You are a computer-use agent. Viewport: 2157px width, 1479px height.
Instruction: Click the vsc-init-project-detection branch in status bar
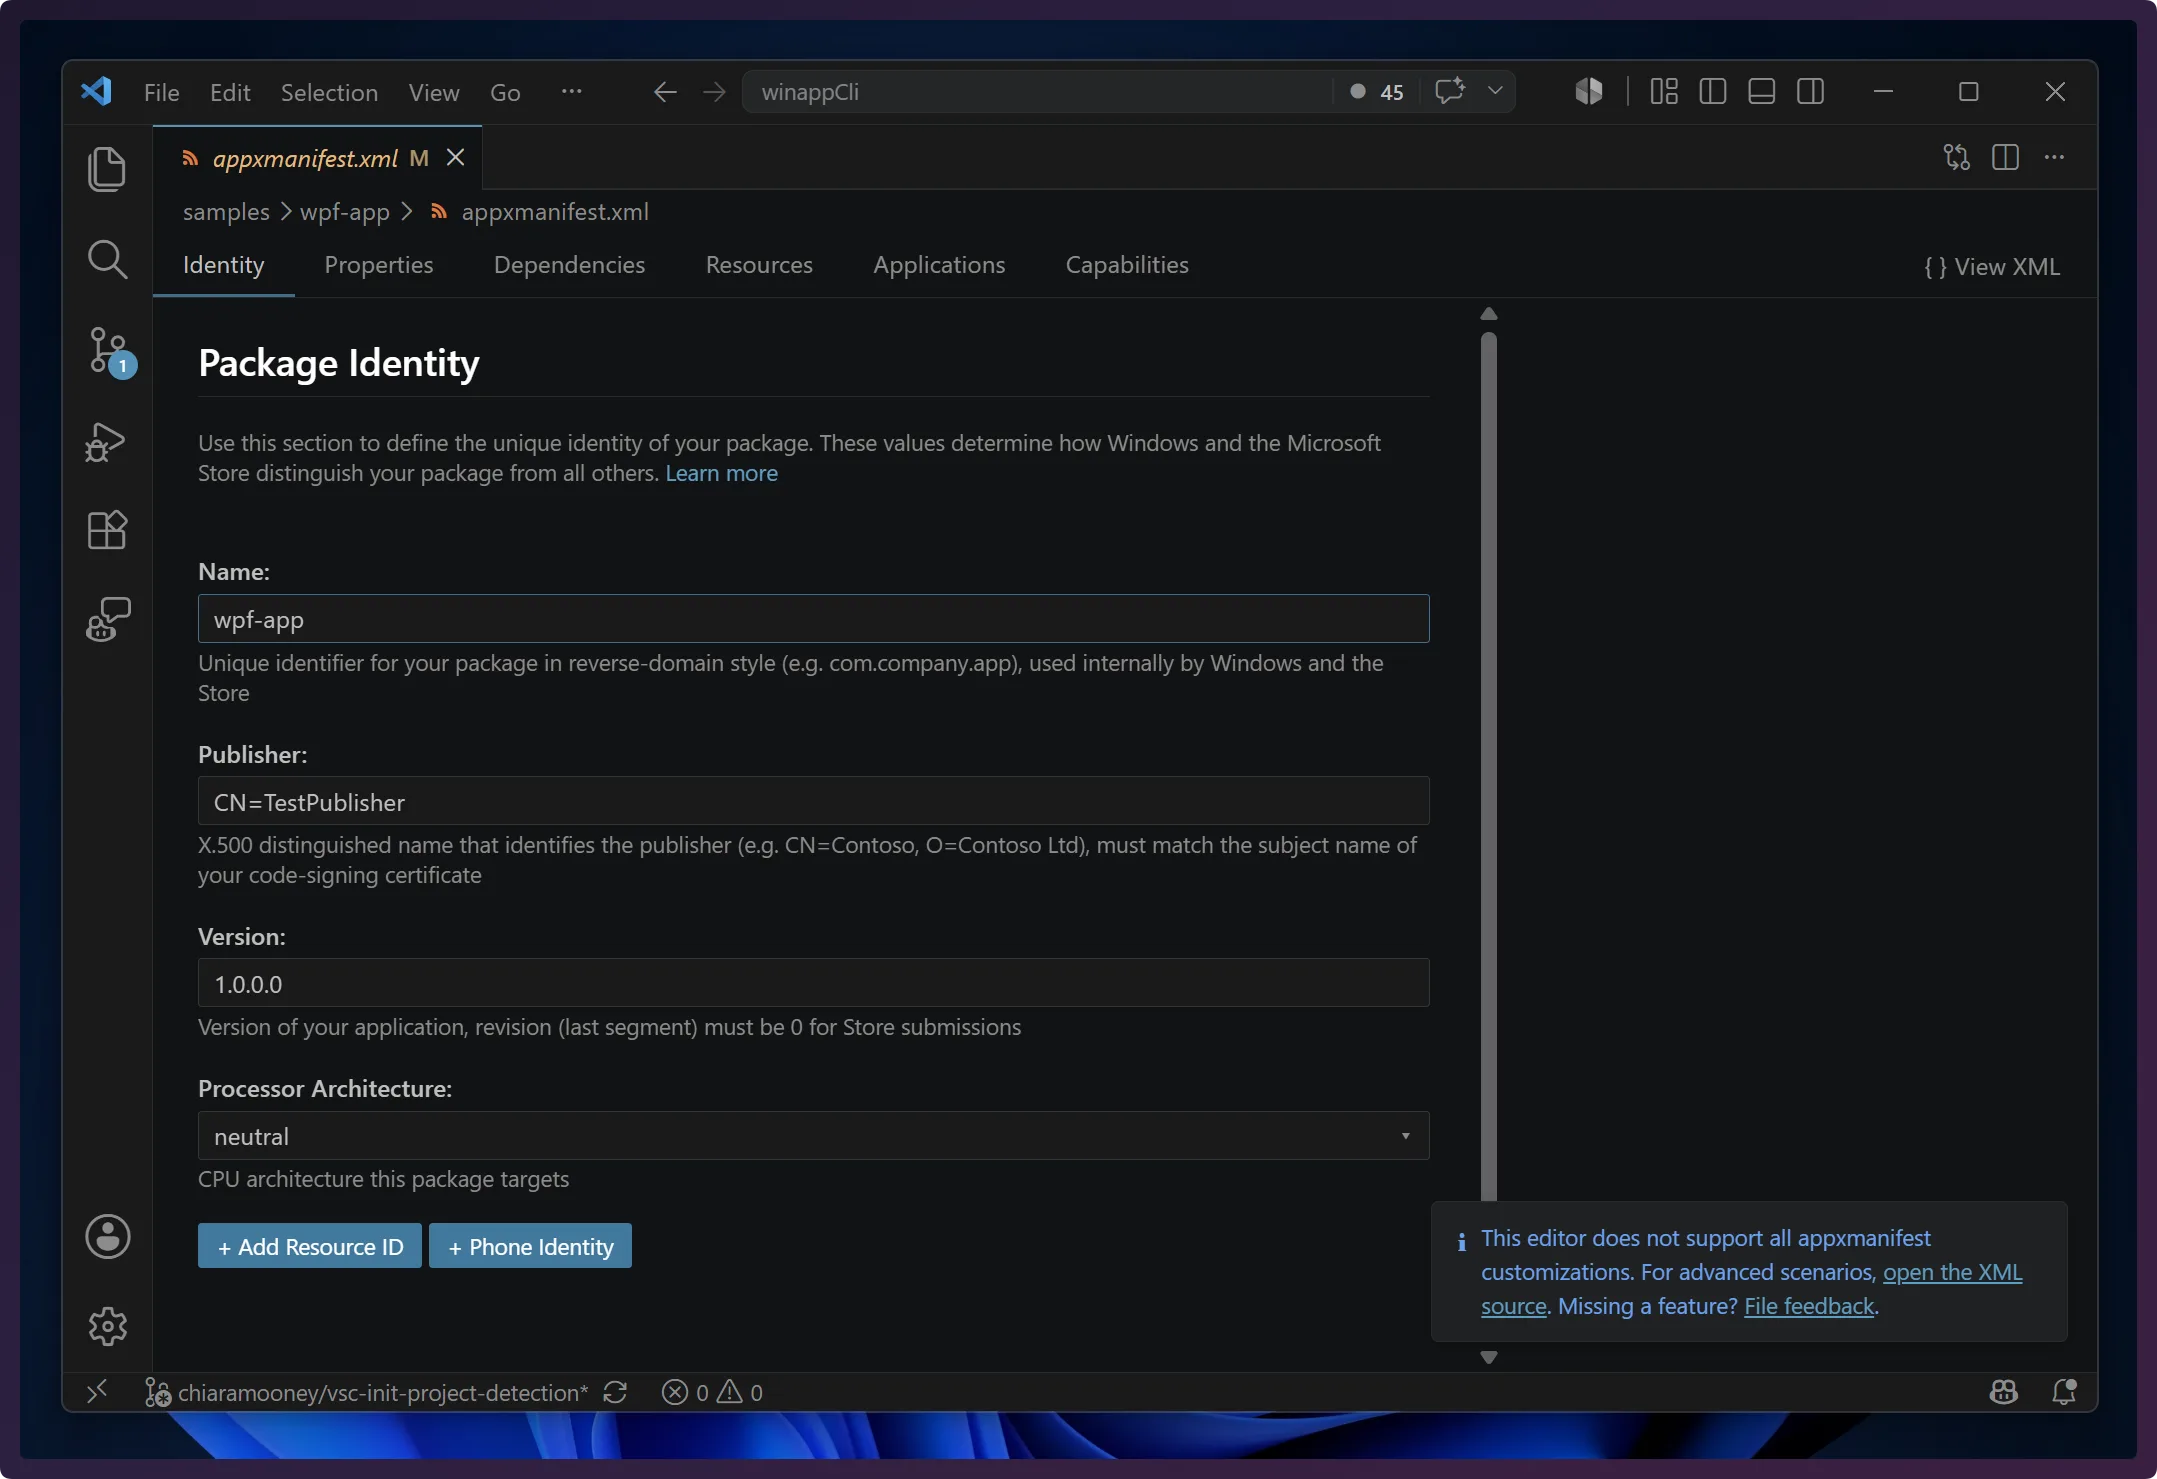click(x=366, y=1393)
